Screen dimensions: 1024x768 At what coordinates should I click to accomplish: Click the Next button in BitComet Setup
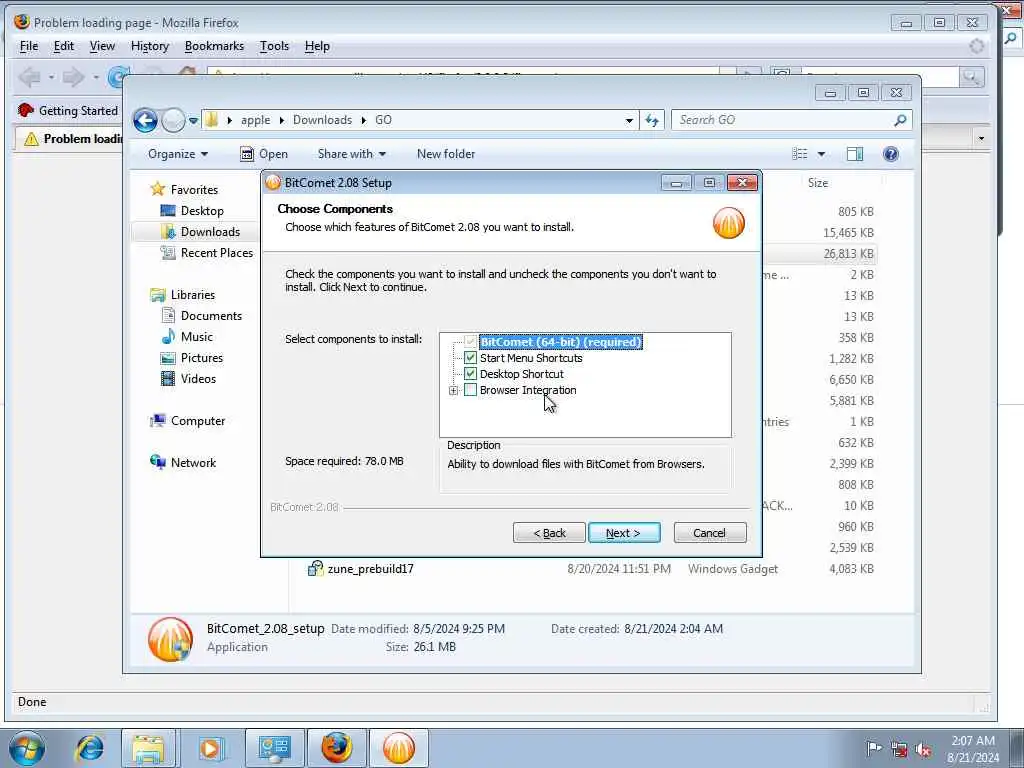(x=624, y=533)
